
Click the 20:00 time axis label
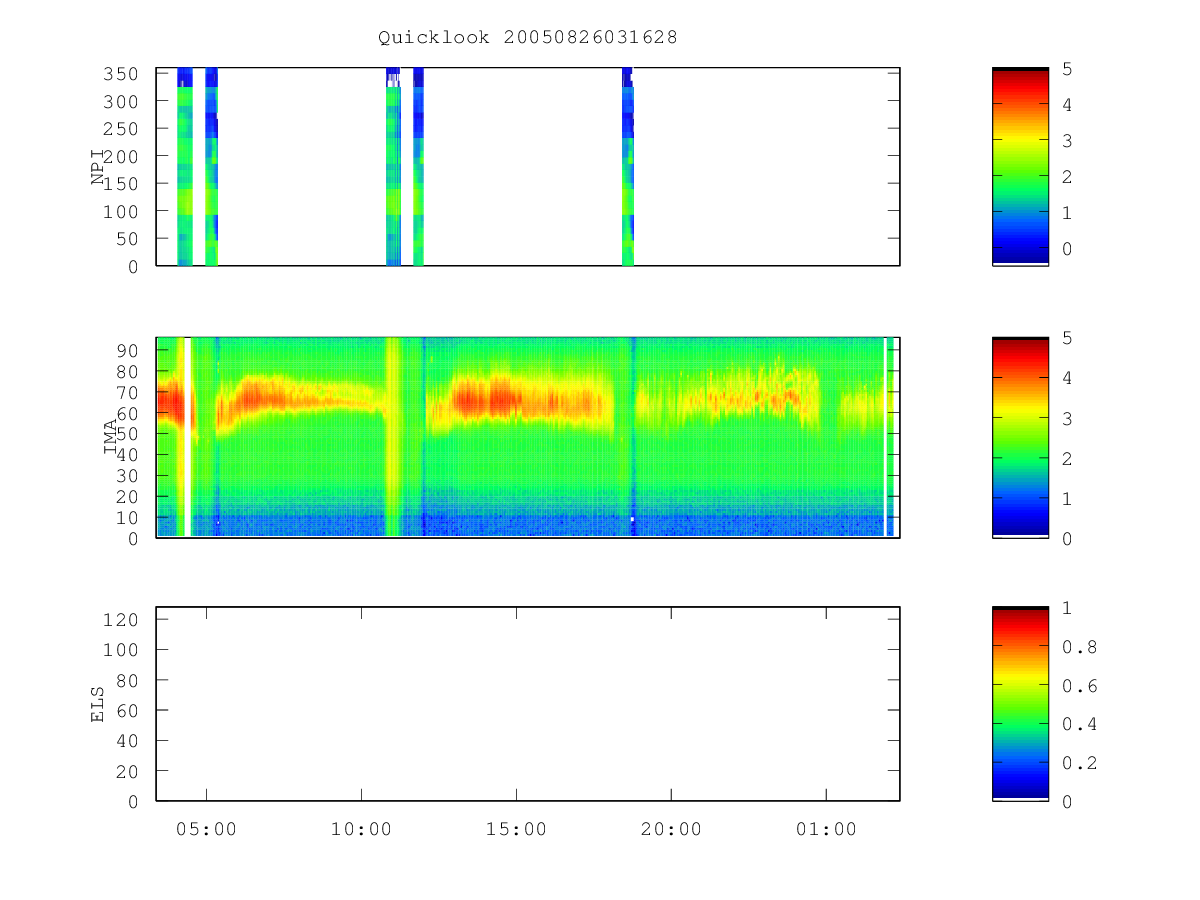point(671,829)
